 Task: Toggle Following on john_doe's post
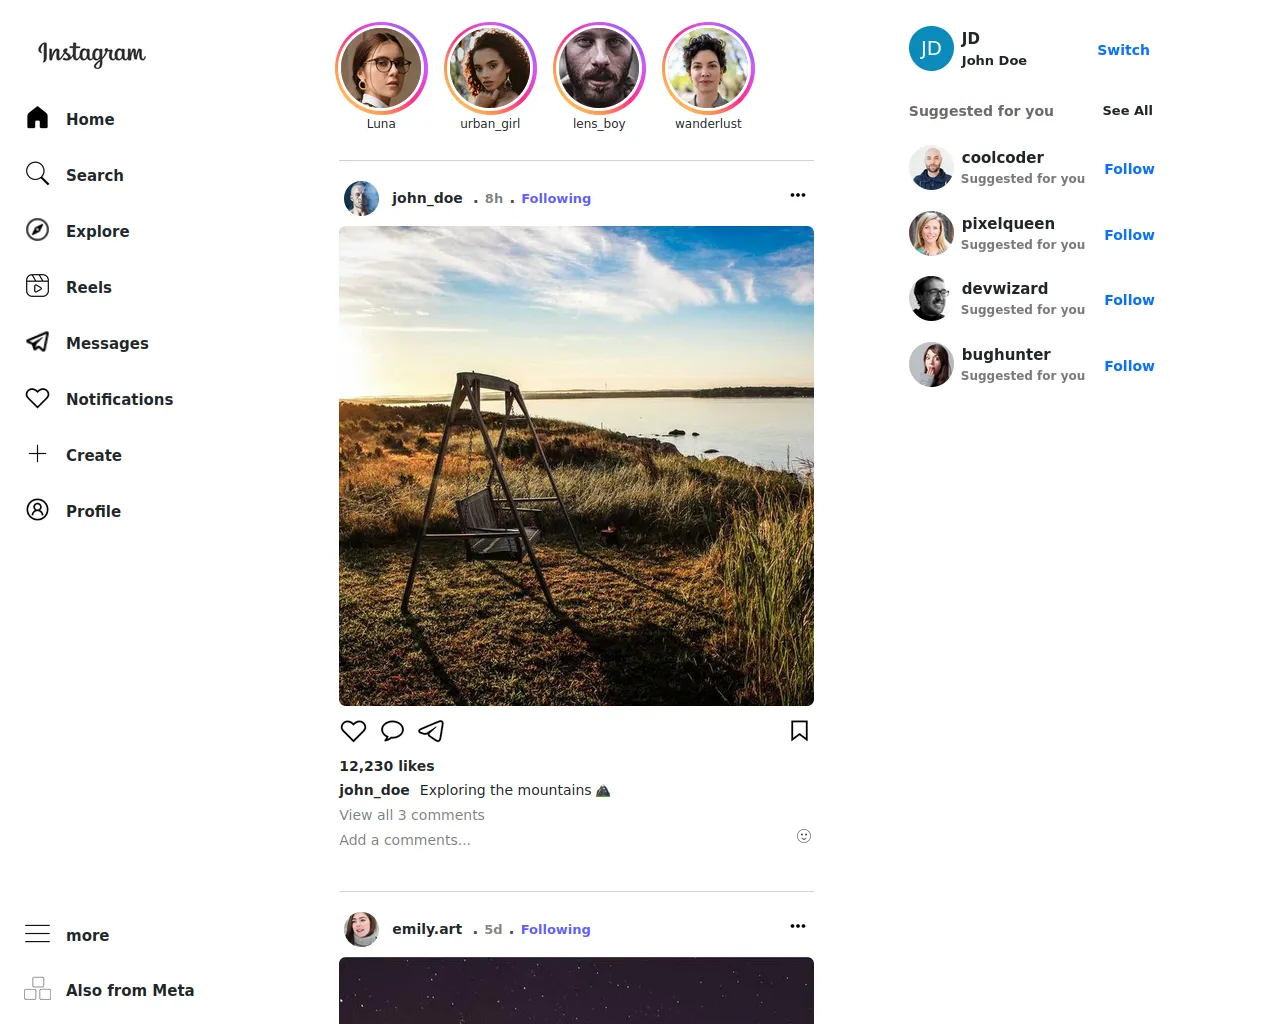pos(556,198)
